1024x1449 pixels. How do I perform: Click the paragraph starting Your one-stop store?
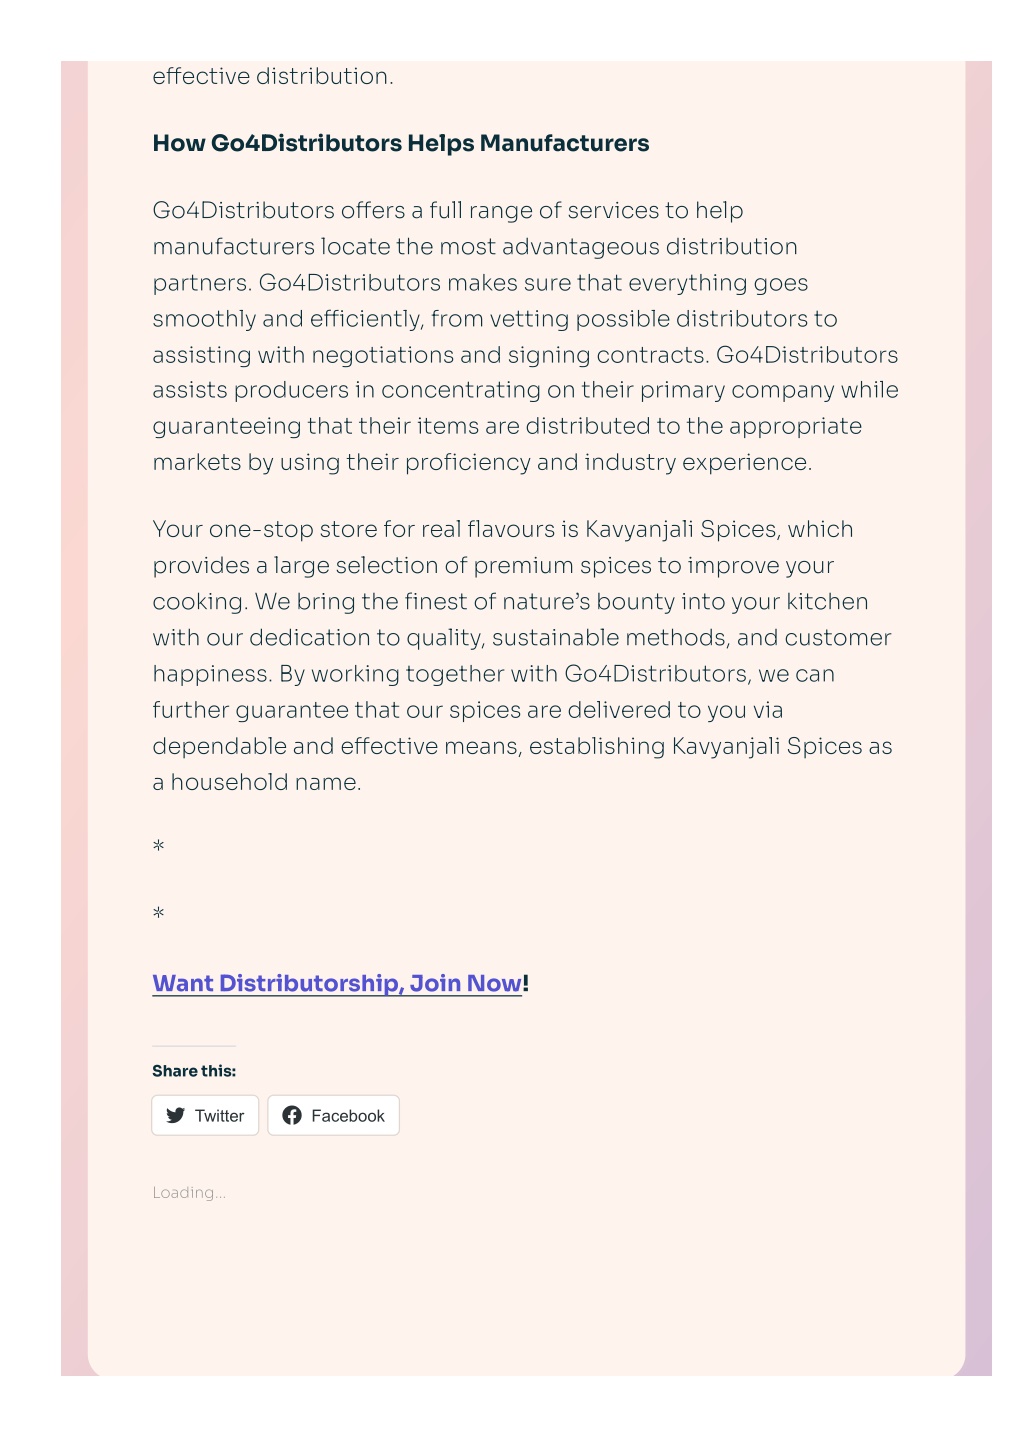[522, 655]
